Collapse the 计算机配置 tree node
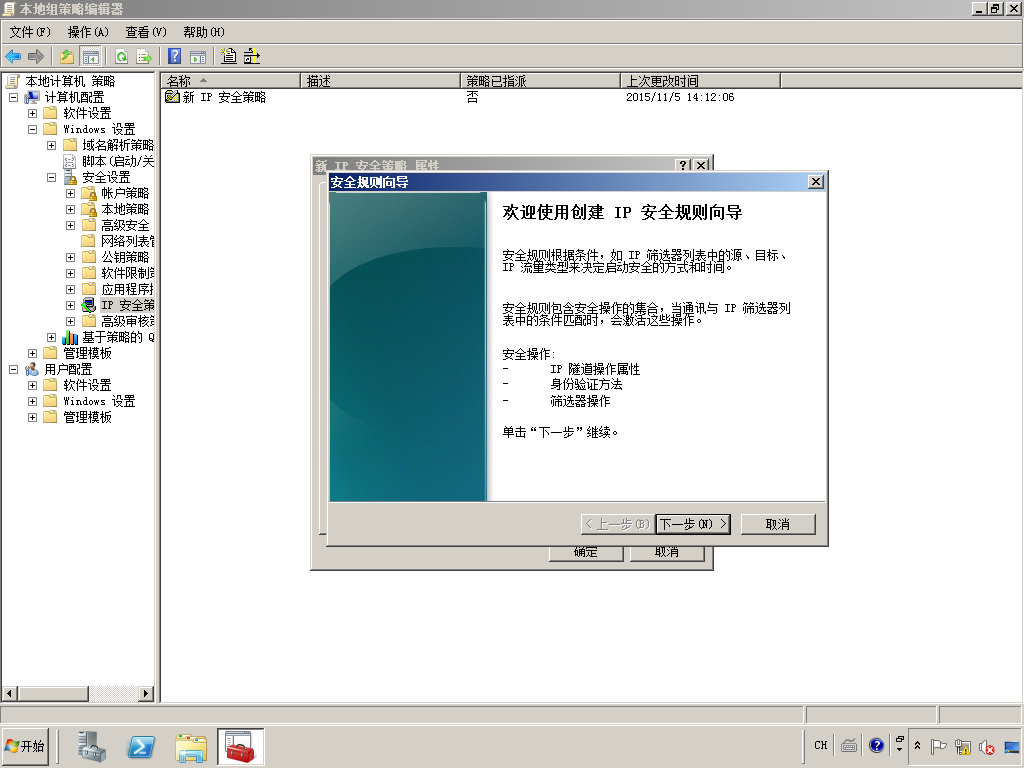The height and width of the screenshot is (768, 1024). click(x=13, y=97)
